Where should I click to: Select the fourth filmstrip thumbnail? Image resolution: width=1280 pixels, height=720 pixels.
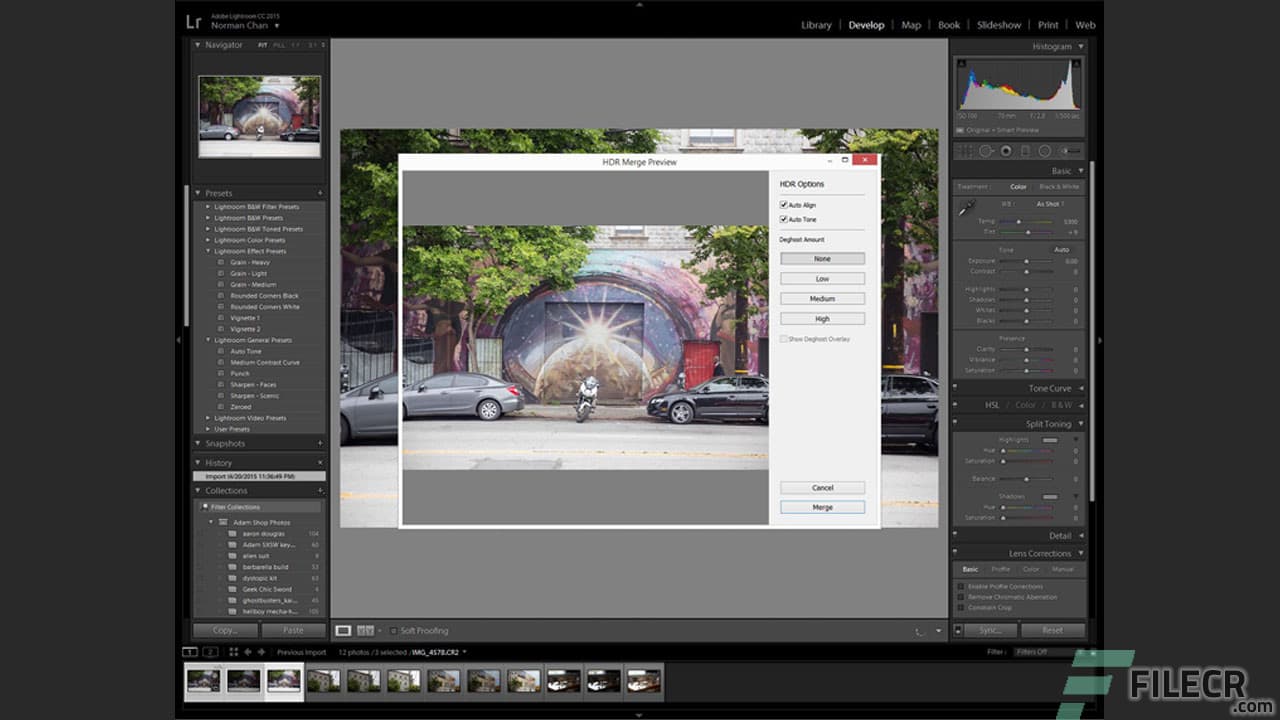pos(325,681)
